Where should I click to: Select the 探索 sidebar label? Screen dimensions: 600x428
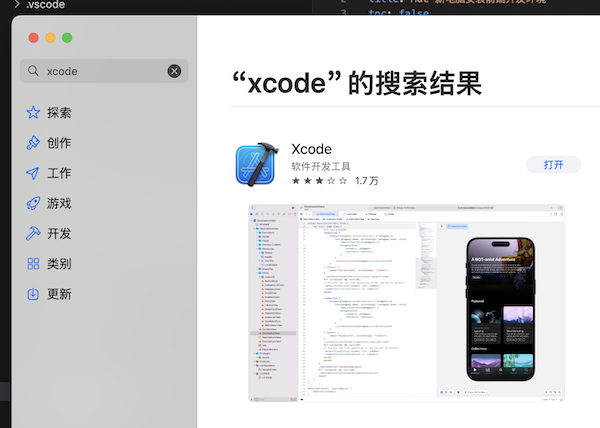click(59, 113)
